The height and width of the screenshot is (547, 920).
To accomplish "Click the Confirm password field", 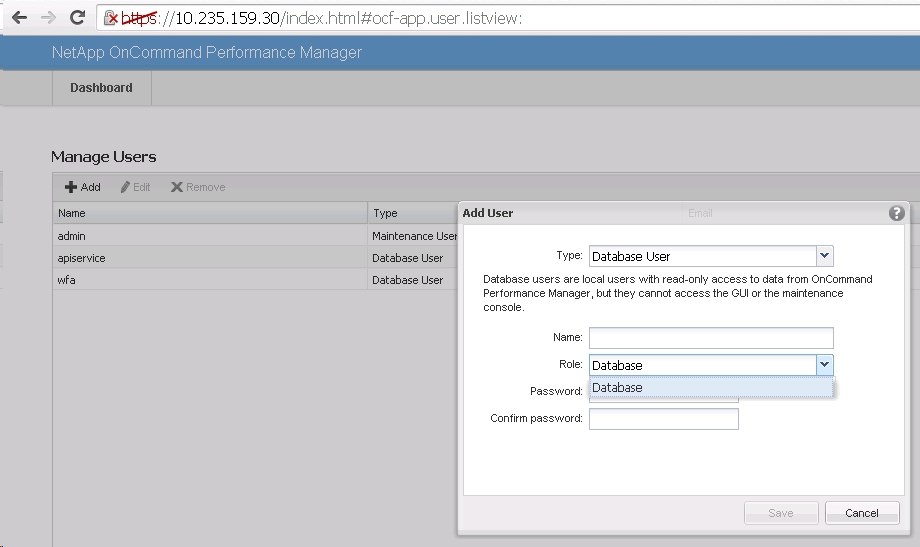I will click(663, 419).
